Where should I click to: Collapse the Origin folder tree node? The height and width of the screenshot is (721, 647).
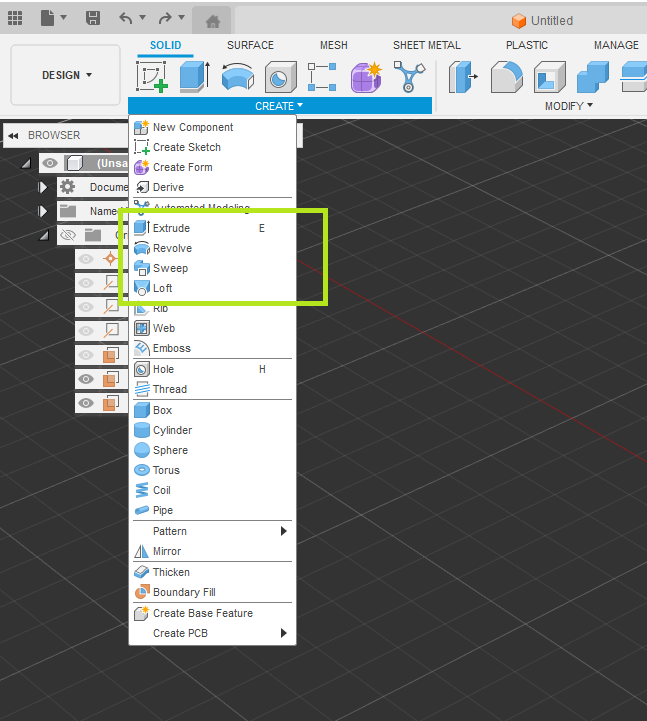(x=44, y=235)
